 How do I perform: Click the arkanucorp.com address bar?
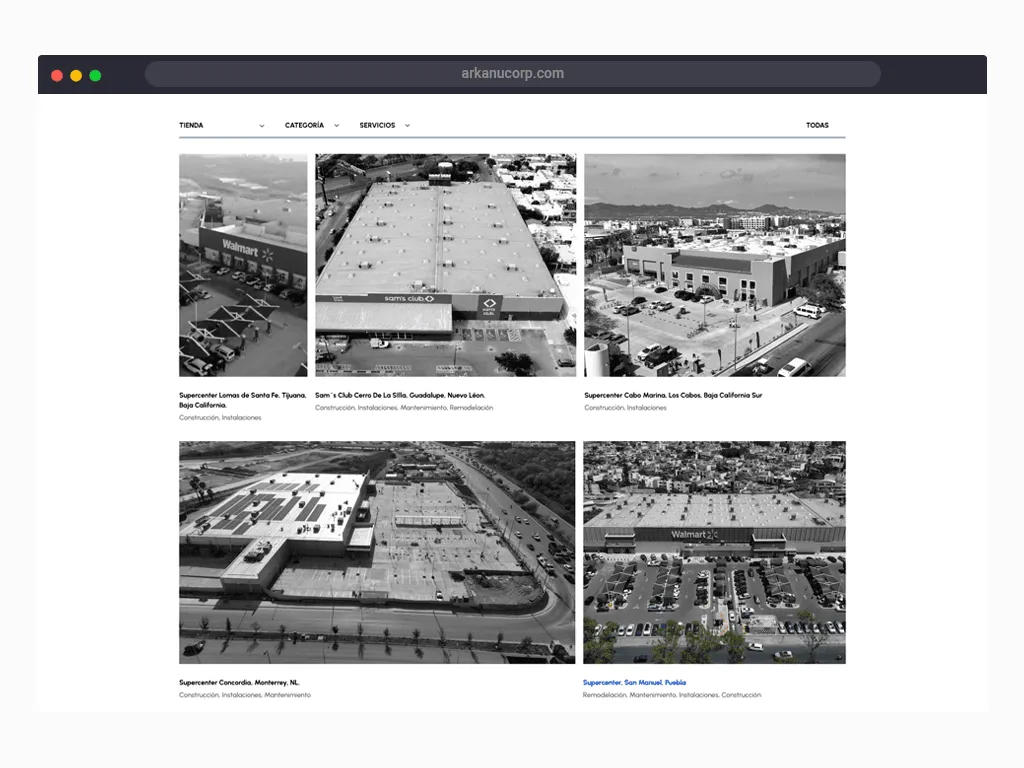pyautogui.click(x=512, y=73)
